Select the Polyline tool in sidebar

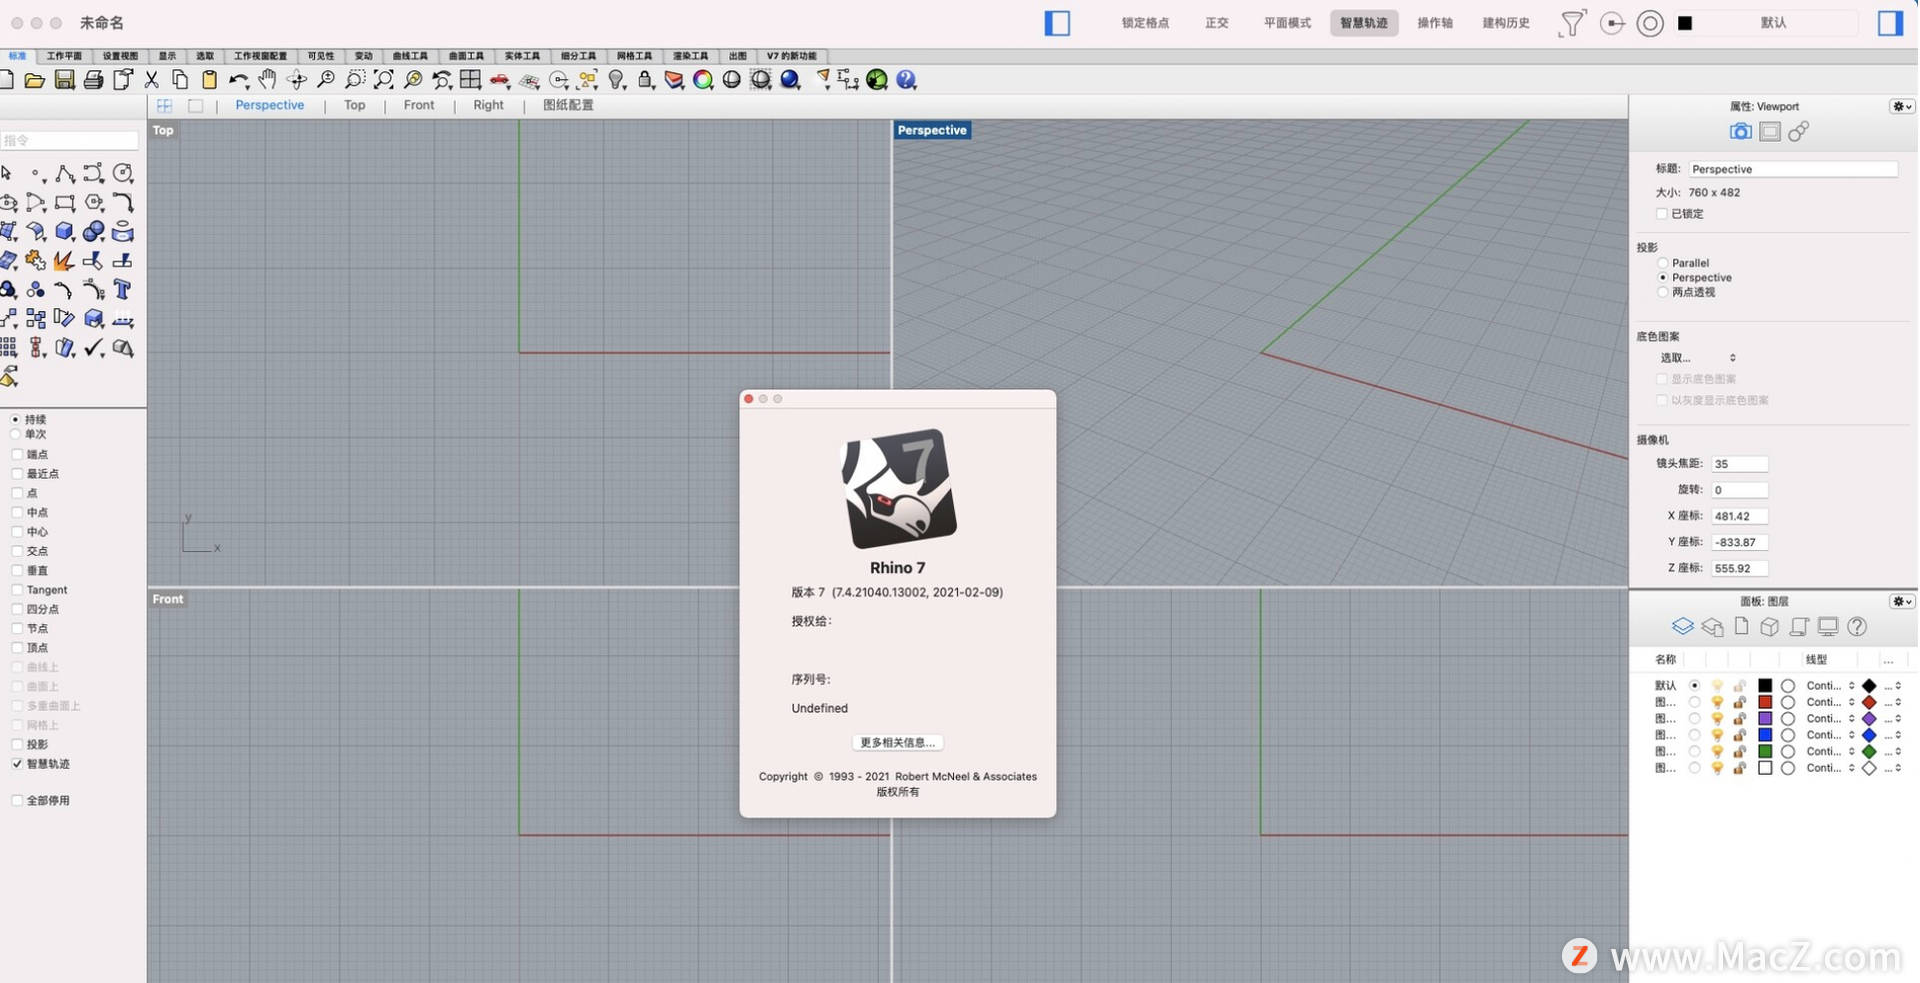(65, 174)
